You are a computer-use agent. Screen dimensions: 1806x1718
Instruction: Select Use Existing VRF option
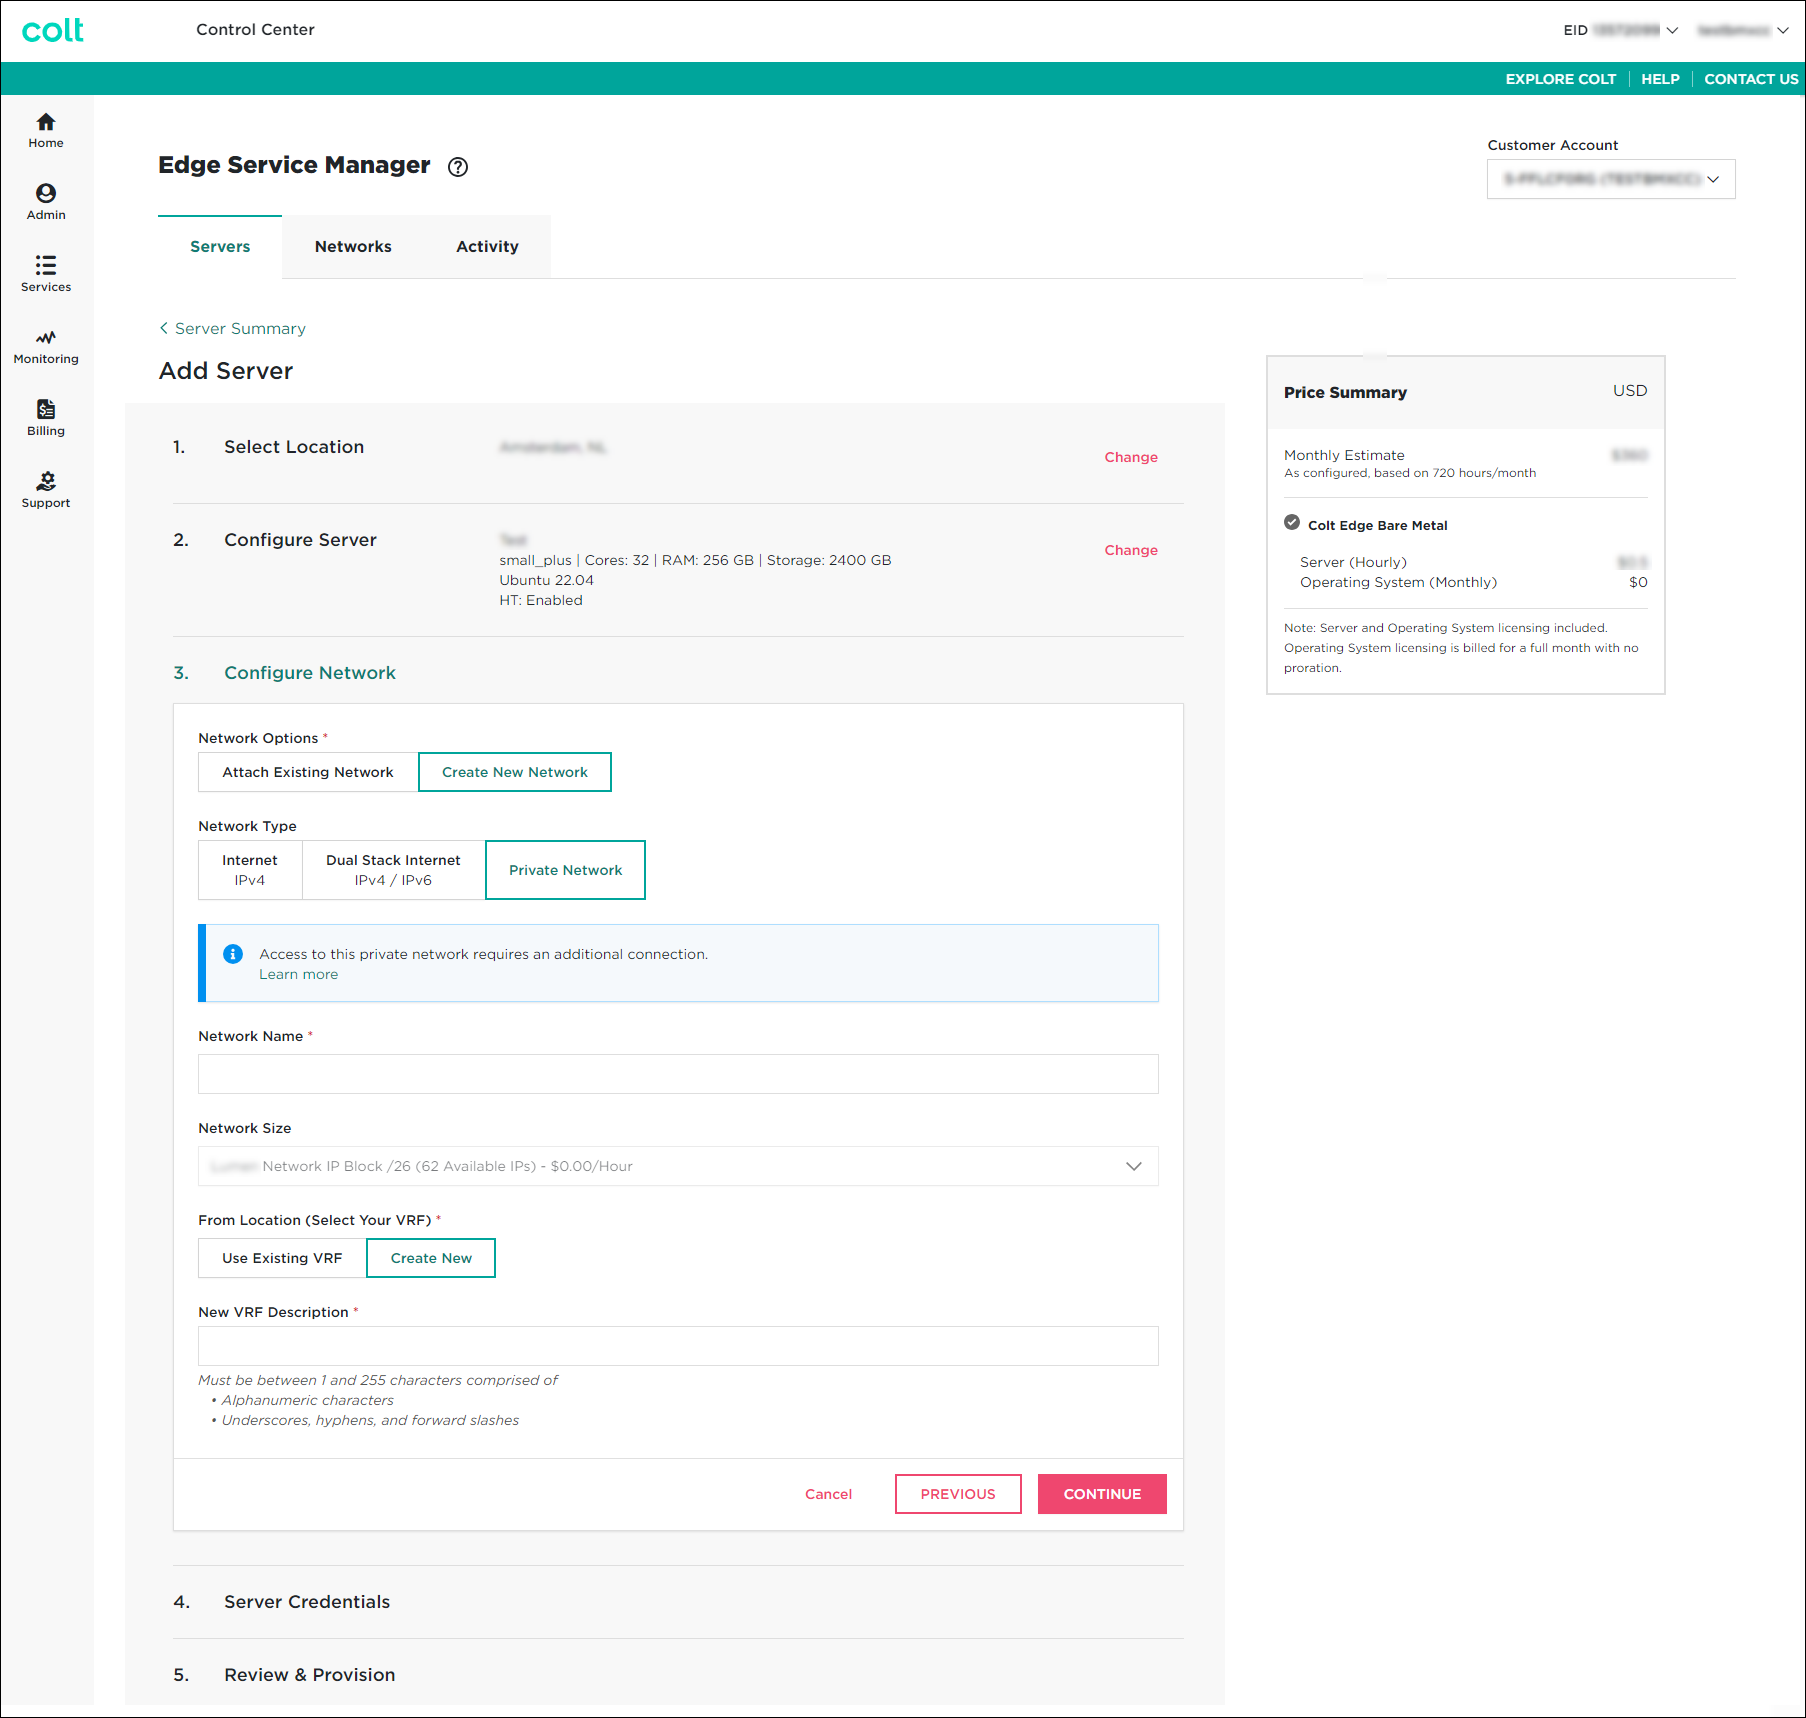(282, 1258)
